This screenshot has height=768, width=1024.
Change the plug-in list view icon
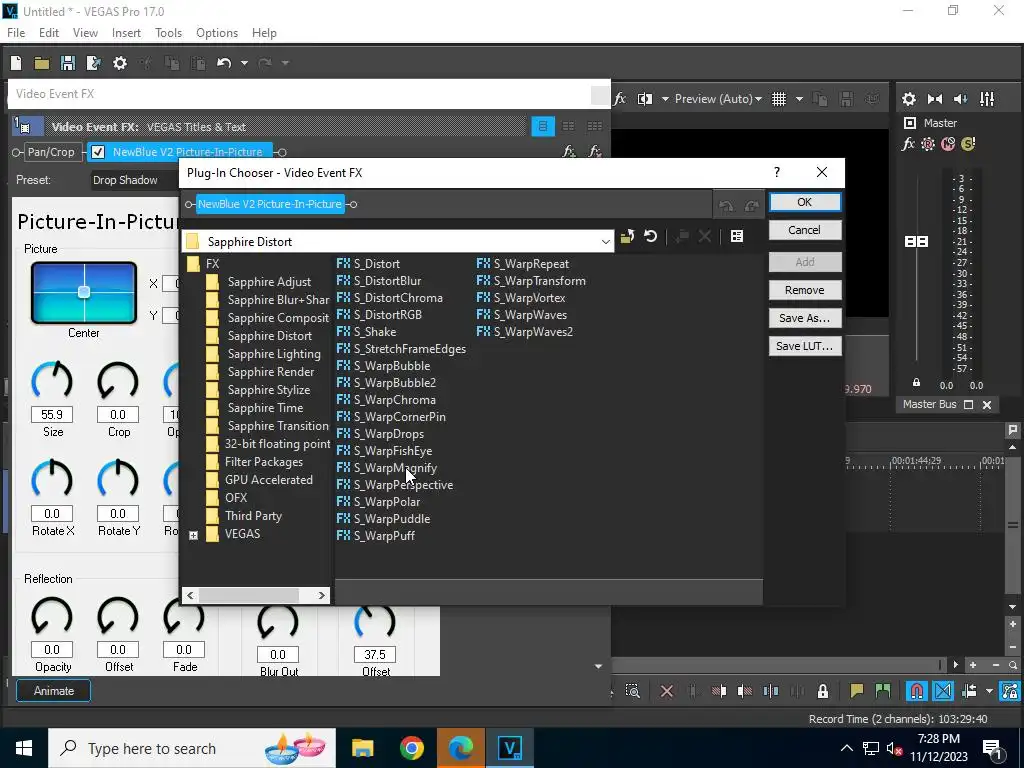pyautogui.click(x=737, y=236)
